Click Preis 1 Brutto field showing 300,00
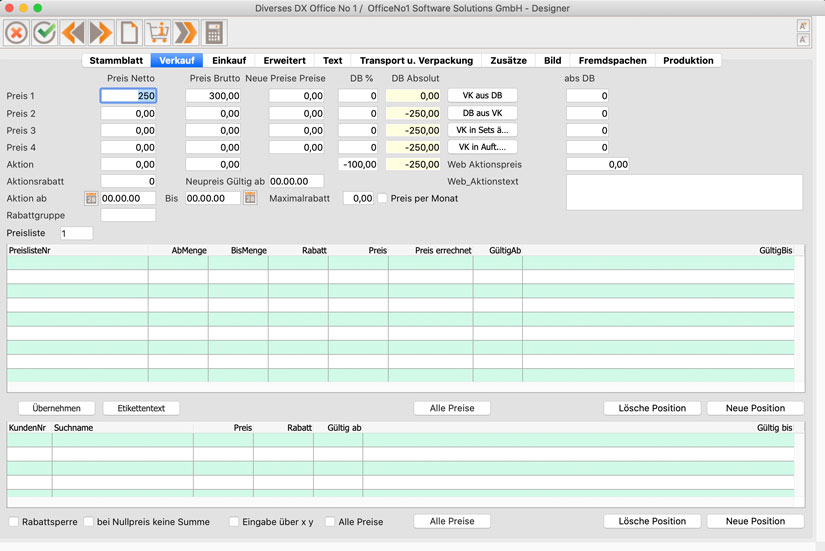Screen dimensions: 825x551 (x=213, y=96)
